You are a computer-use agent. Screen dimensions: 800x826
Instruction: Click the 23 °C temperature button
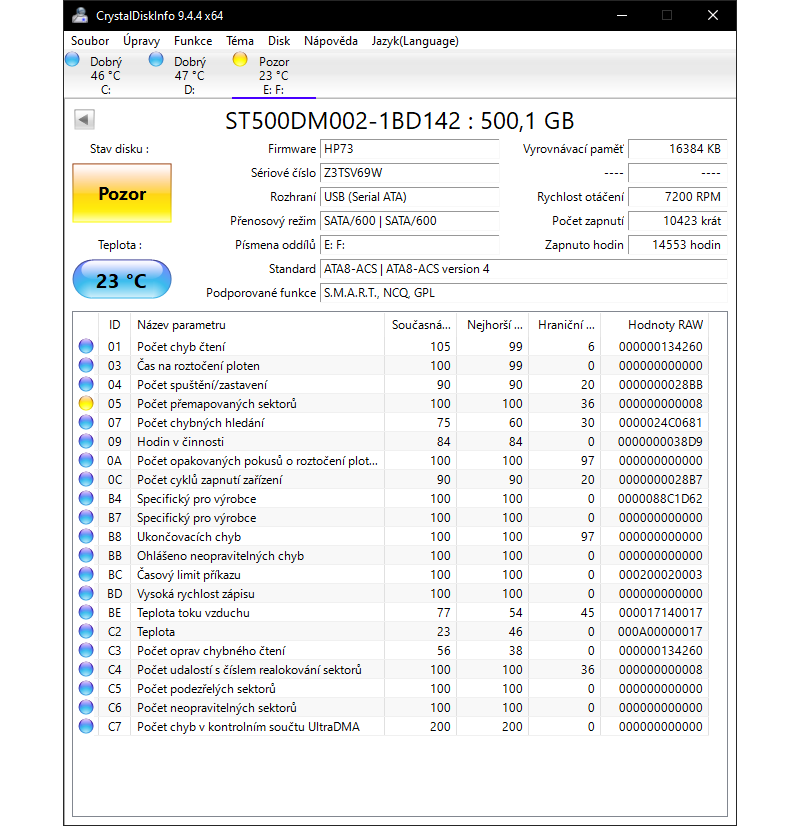pyautogui.click(x=122, y=279)
